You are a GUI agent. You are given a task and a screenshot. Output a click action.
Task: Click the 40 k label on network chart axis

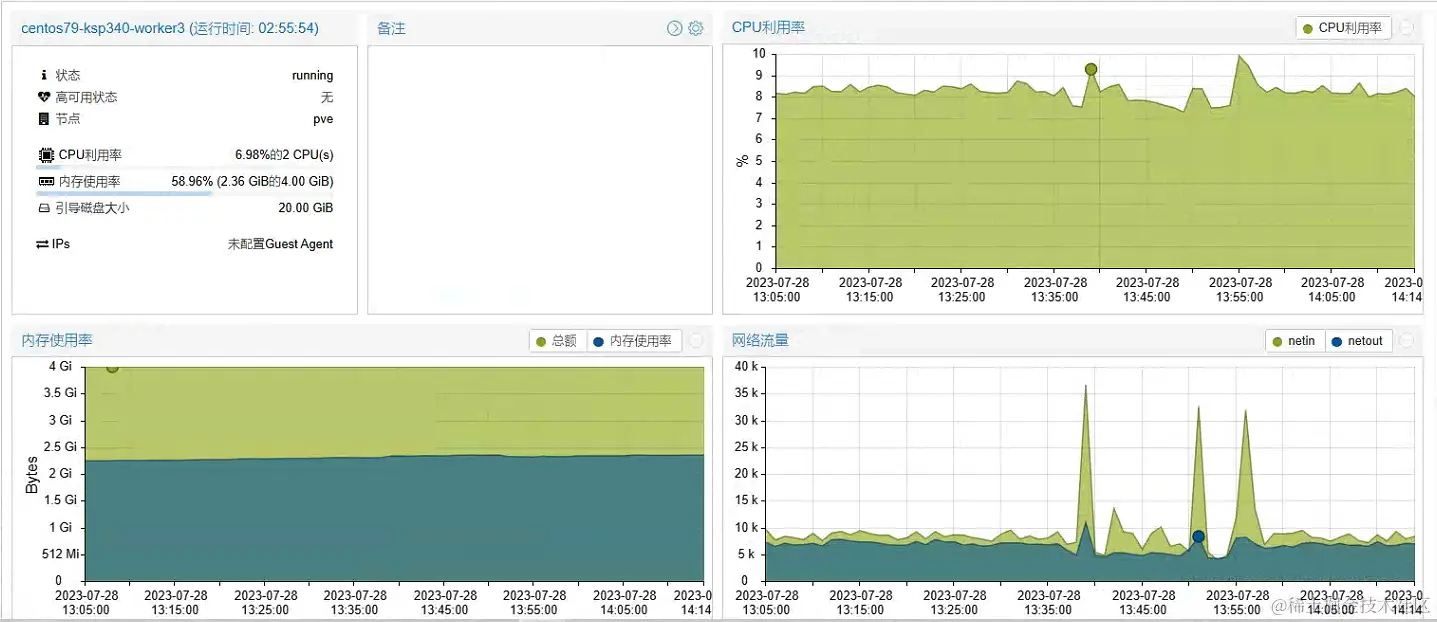(747, 367)
